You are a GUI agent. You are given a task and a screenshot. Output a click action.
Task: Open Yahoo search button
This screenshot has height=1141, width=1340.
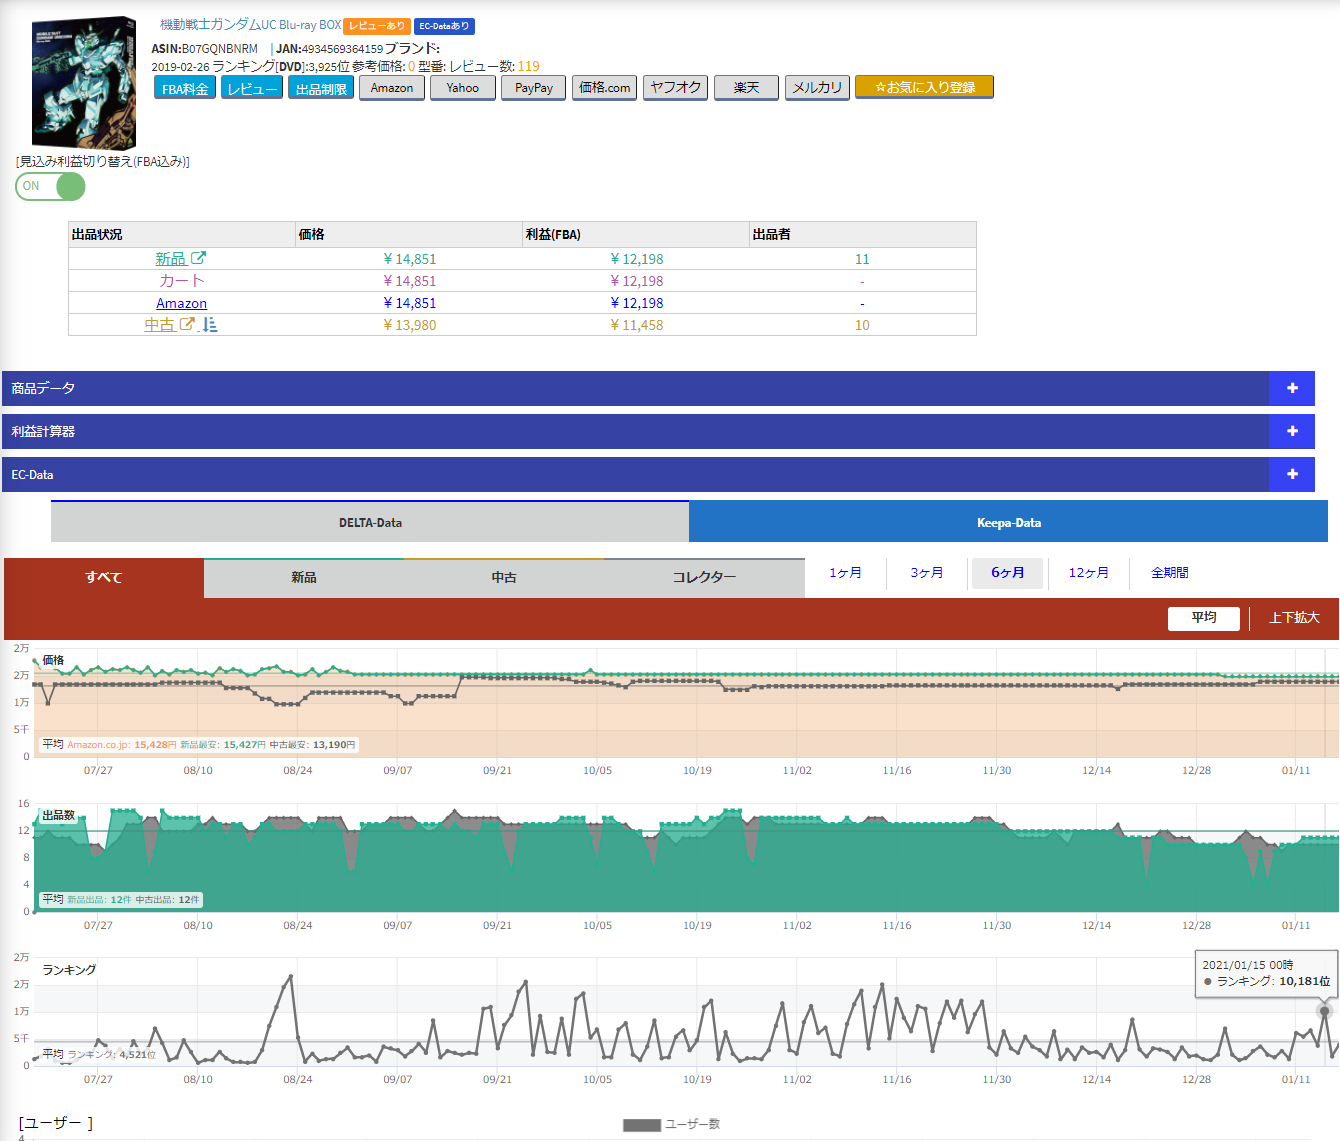click(x=463, y=88)
